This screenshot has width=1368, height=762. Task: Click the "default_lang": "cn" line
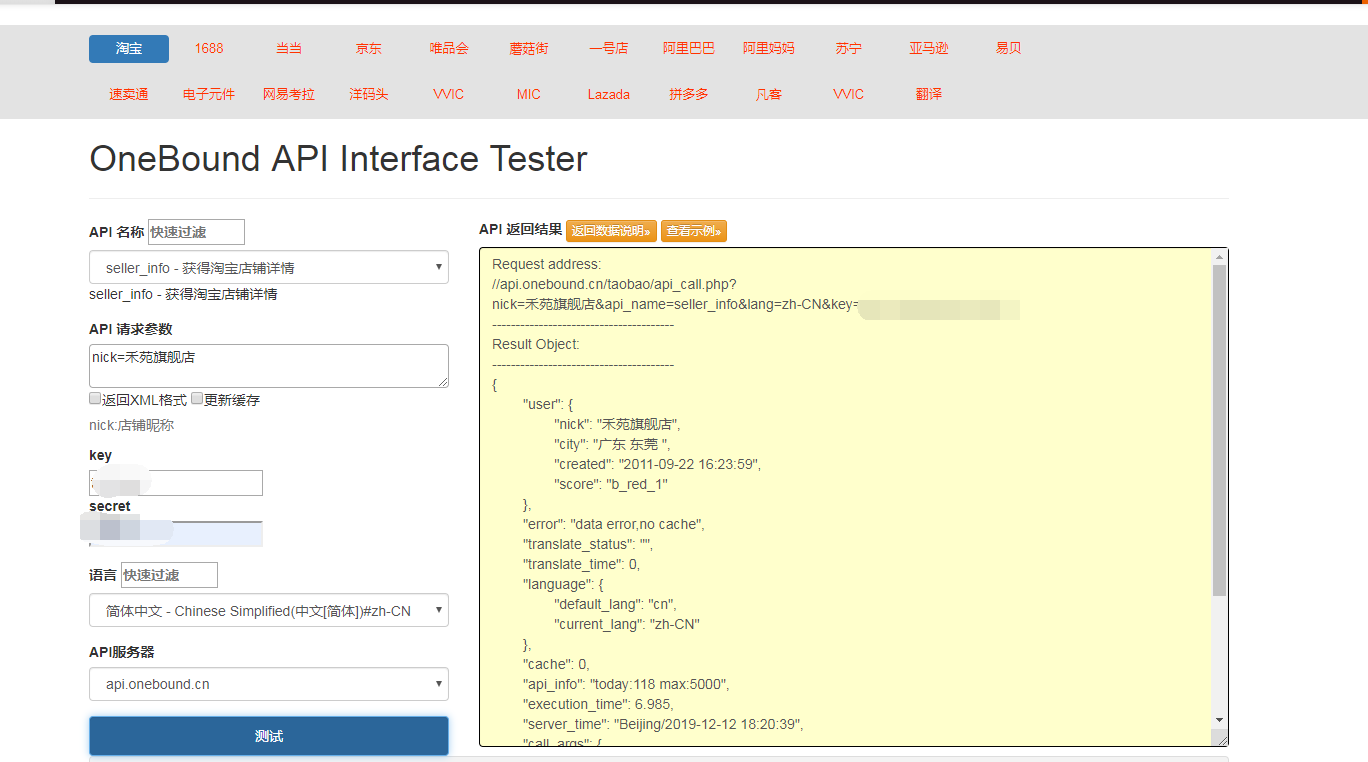[x=616, y=605]
